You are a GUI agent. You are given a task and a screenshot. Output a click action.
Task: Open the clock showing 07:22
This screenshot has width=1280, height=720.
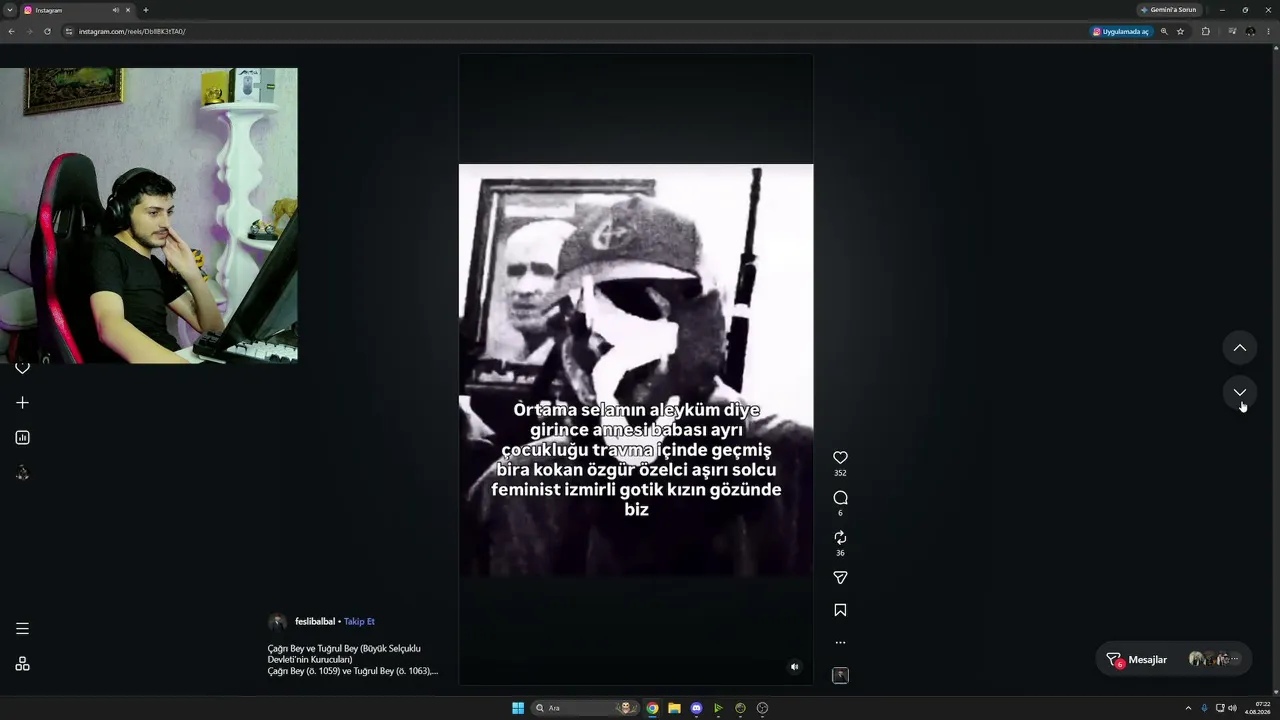point(1258,708)
